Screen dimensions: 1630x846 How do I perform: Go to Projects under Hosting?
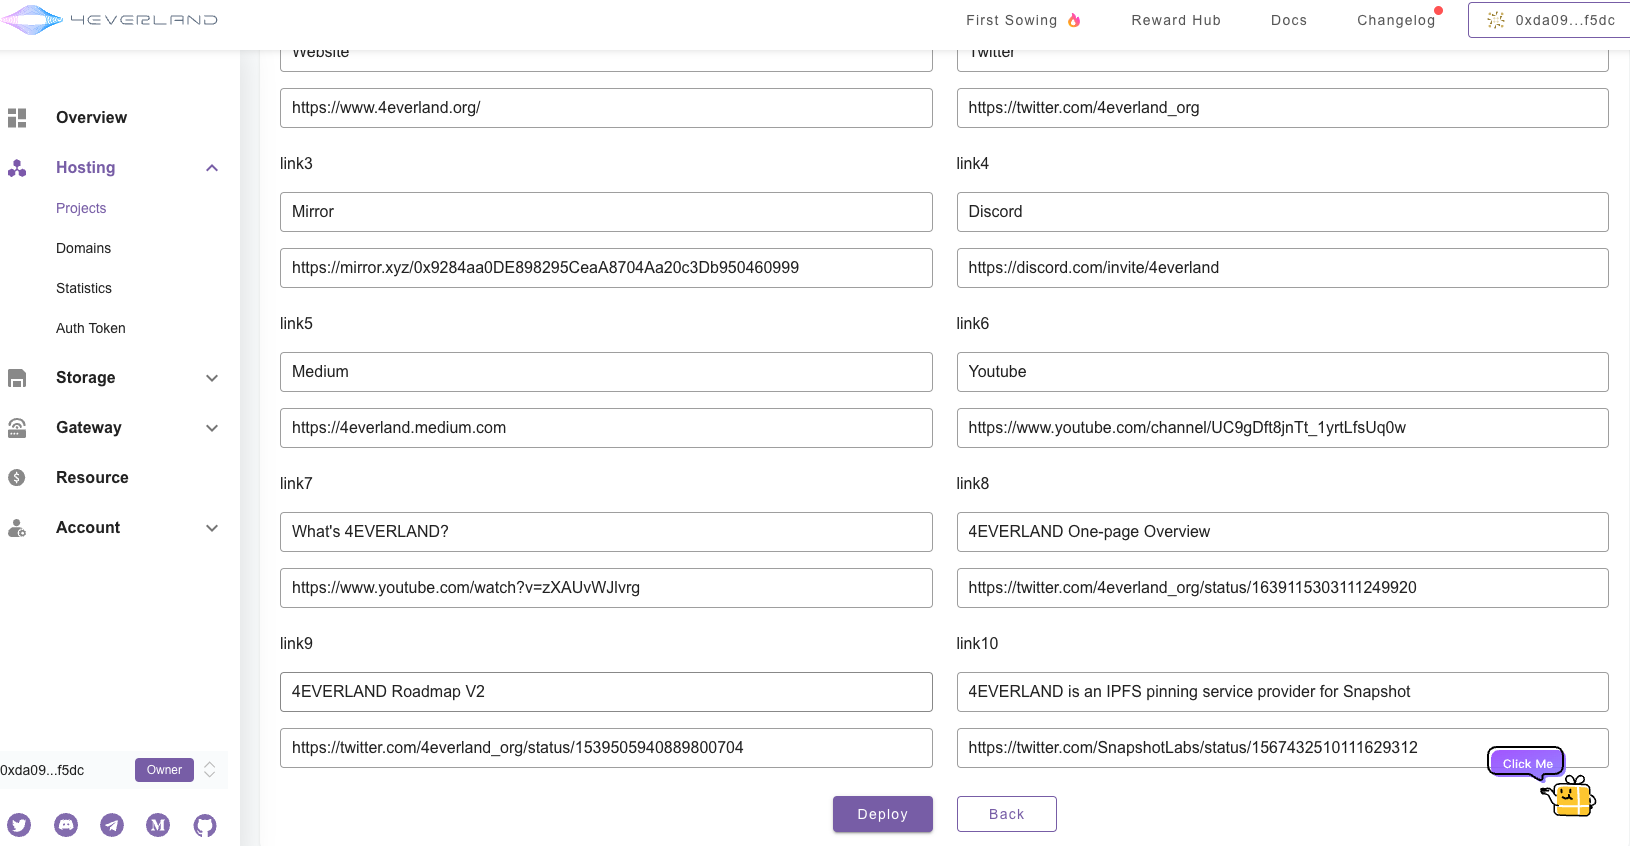pos(81,208)
